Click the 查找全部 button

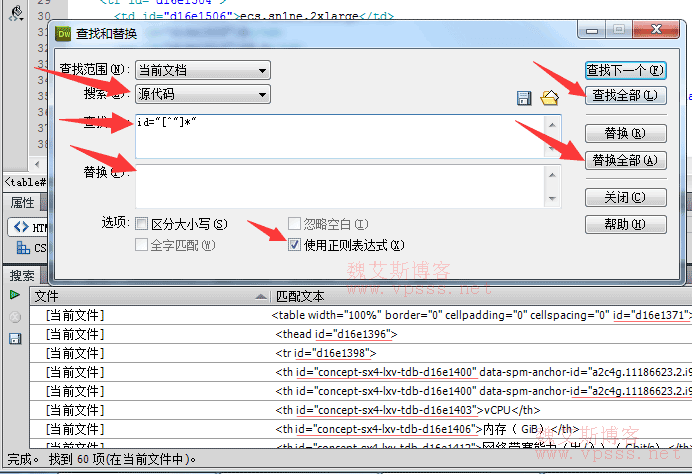[x=625, y=96]
